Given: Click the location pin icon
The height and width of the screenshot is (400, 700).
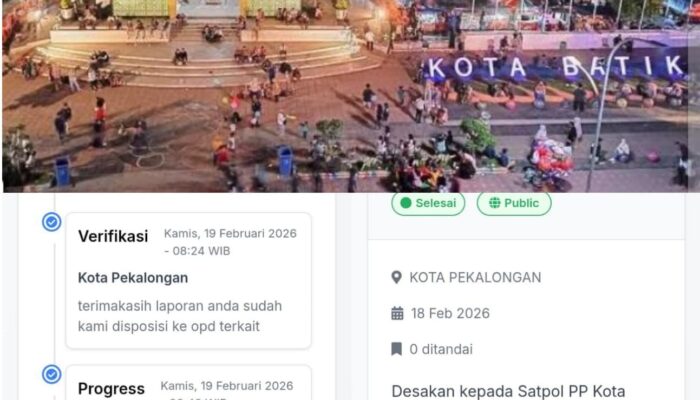Looking at the screenshot, I should (396, 277).
